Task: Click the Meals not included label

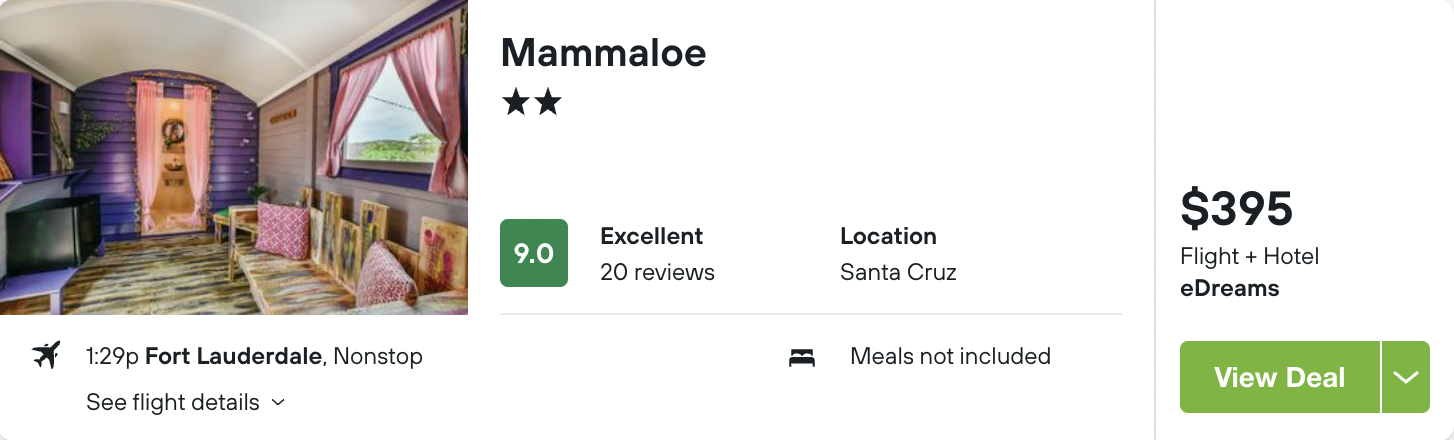Action: 950,356
